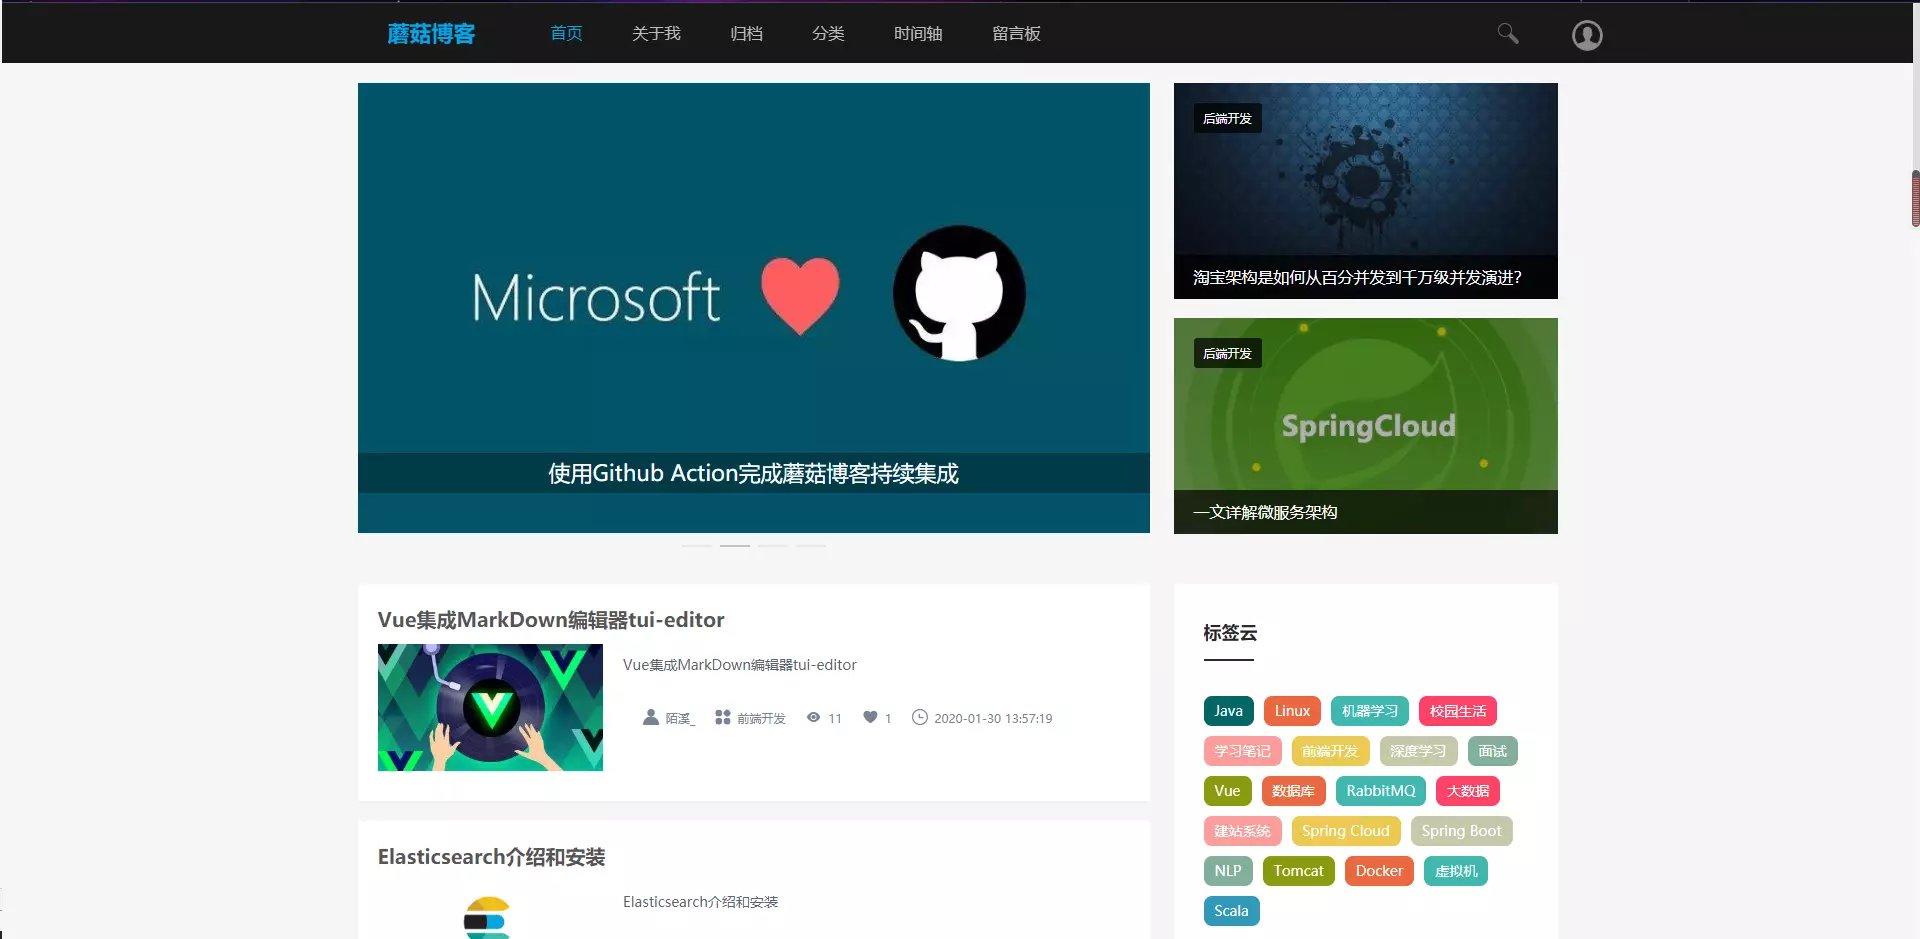This screenshot has width=1920, height=939.
Task: Select the fourth carousel indicator dash
Action: [811, 546]
